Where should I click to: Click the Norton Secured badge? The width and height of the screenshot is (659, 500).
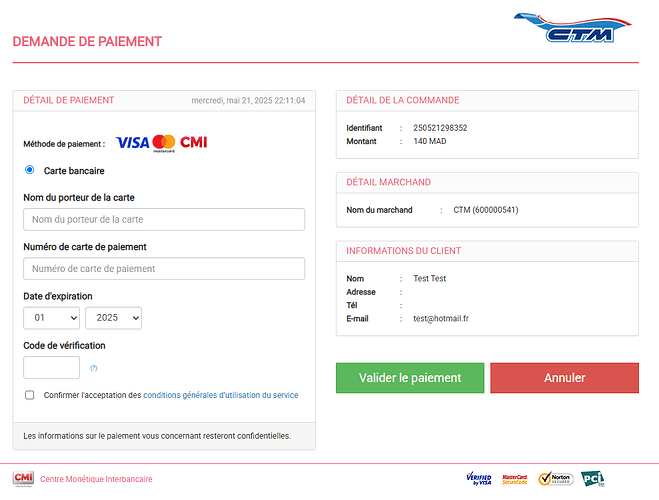556,479
